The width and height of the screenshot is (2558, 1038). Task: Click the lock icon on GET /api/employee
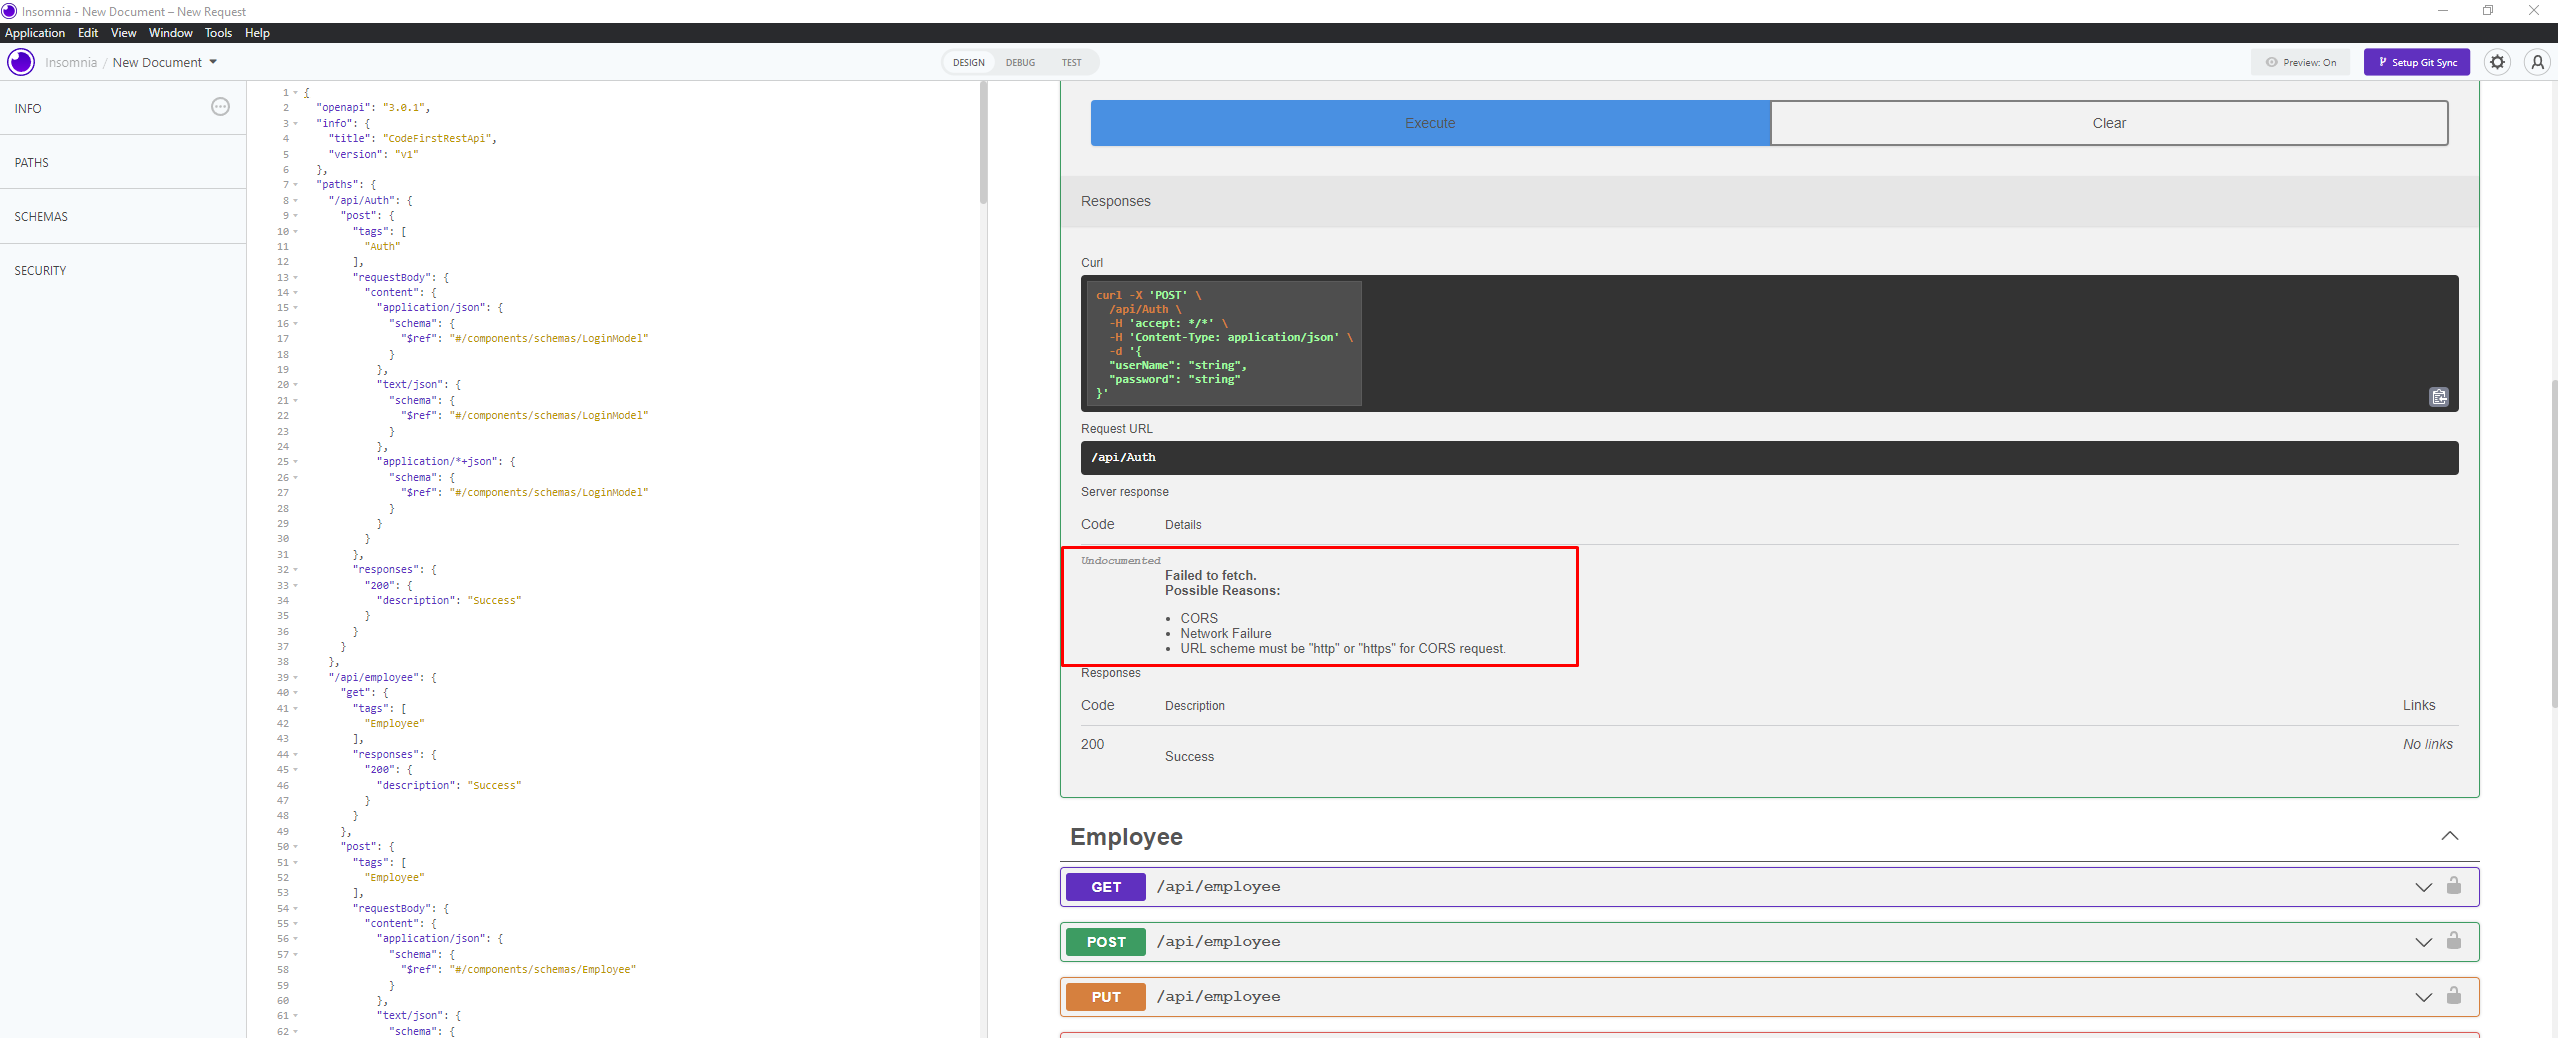2454,886
